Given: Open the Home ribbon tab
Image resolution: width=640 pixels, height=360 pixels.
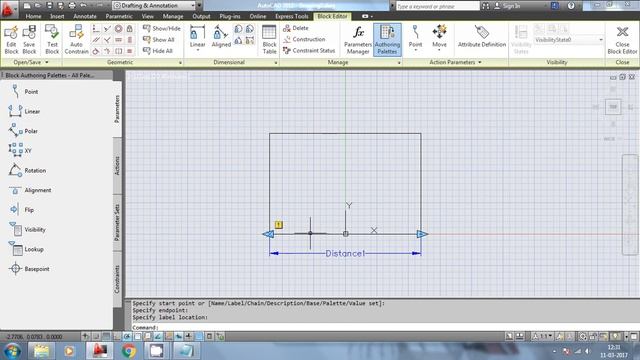Looking at the screenshot, I should click(33, 16).
